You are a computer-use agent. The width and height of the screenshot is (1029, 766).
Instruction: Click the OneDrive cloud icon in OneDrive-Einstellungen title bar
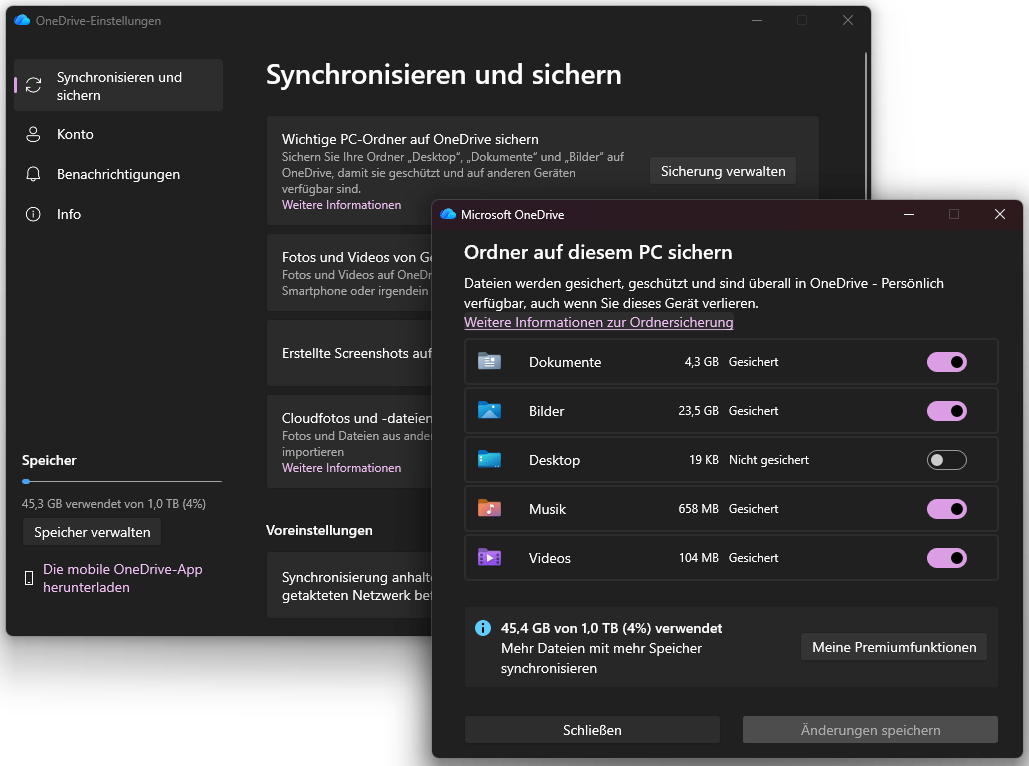(x=22, y=20)
